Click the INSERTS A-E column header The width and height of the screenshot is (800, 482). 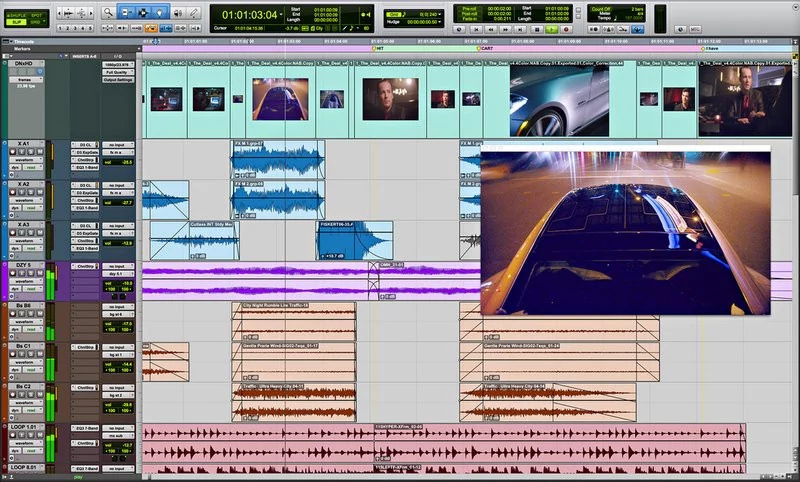click(85, 56)
